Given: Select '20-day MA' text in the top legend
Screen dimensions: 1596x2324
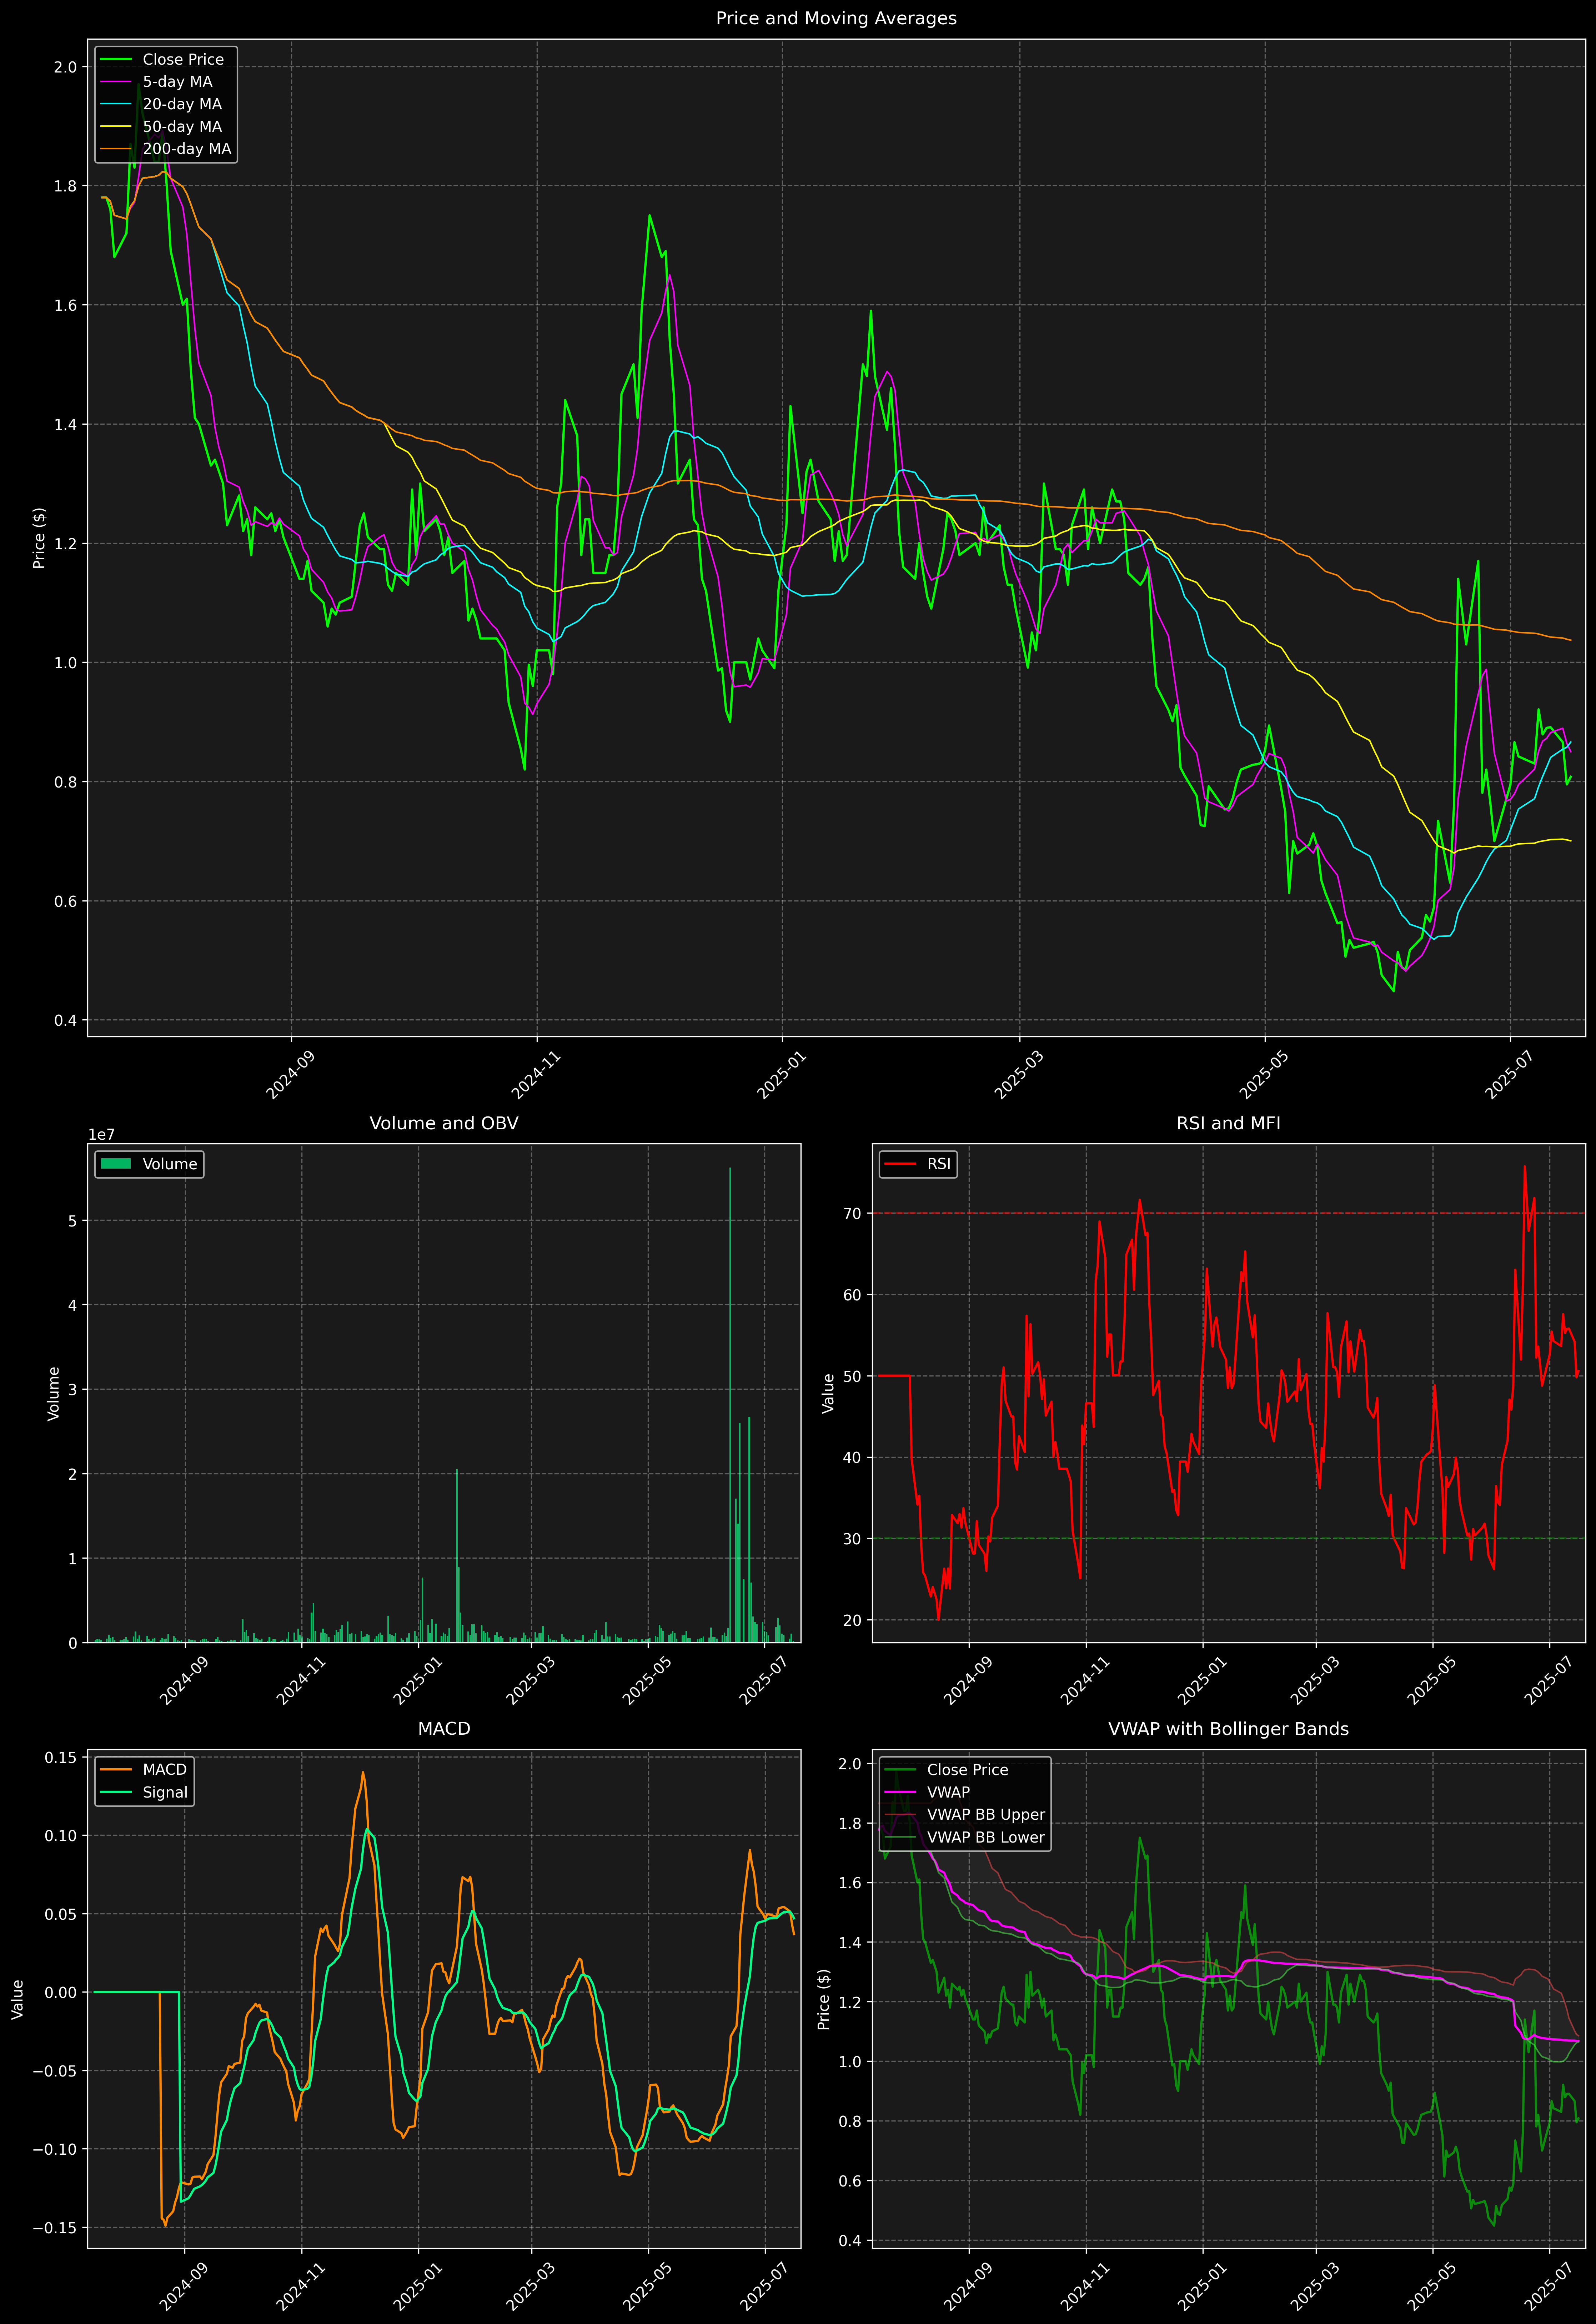Looking at the screenshot, I should pos(182,104).
